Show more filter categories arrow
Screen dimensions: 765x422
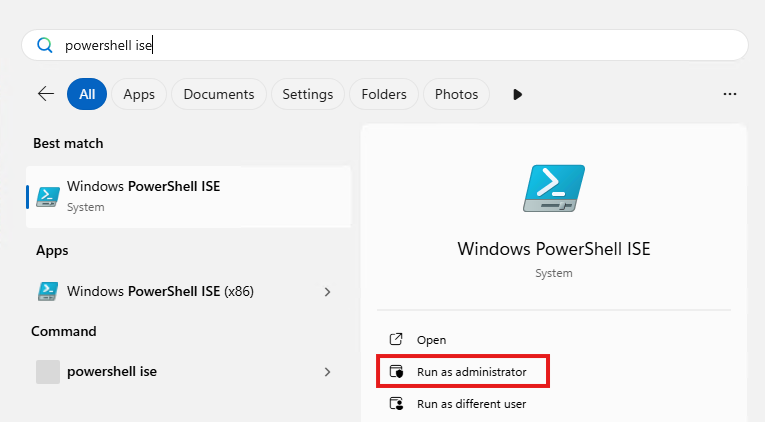(517, 94)
